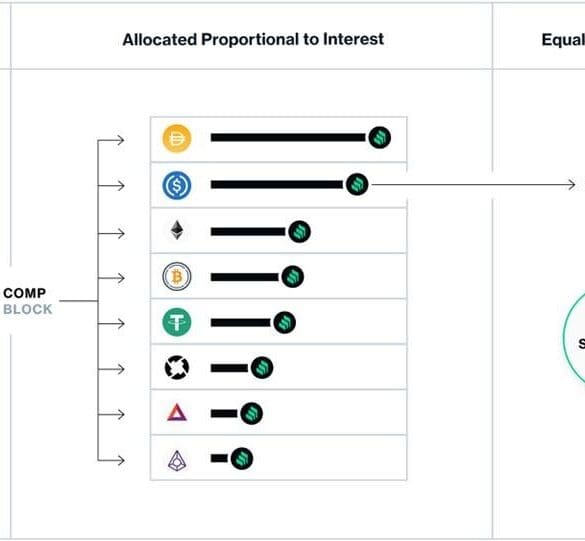Select the green Tether icon
This screenshot has height=541, width=585.
(x=177, y=322)
